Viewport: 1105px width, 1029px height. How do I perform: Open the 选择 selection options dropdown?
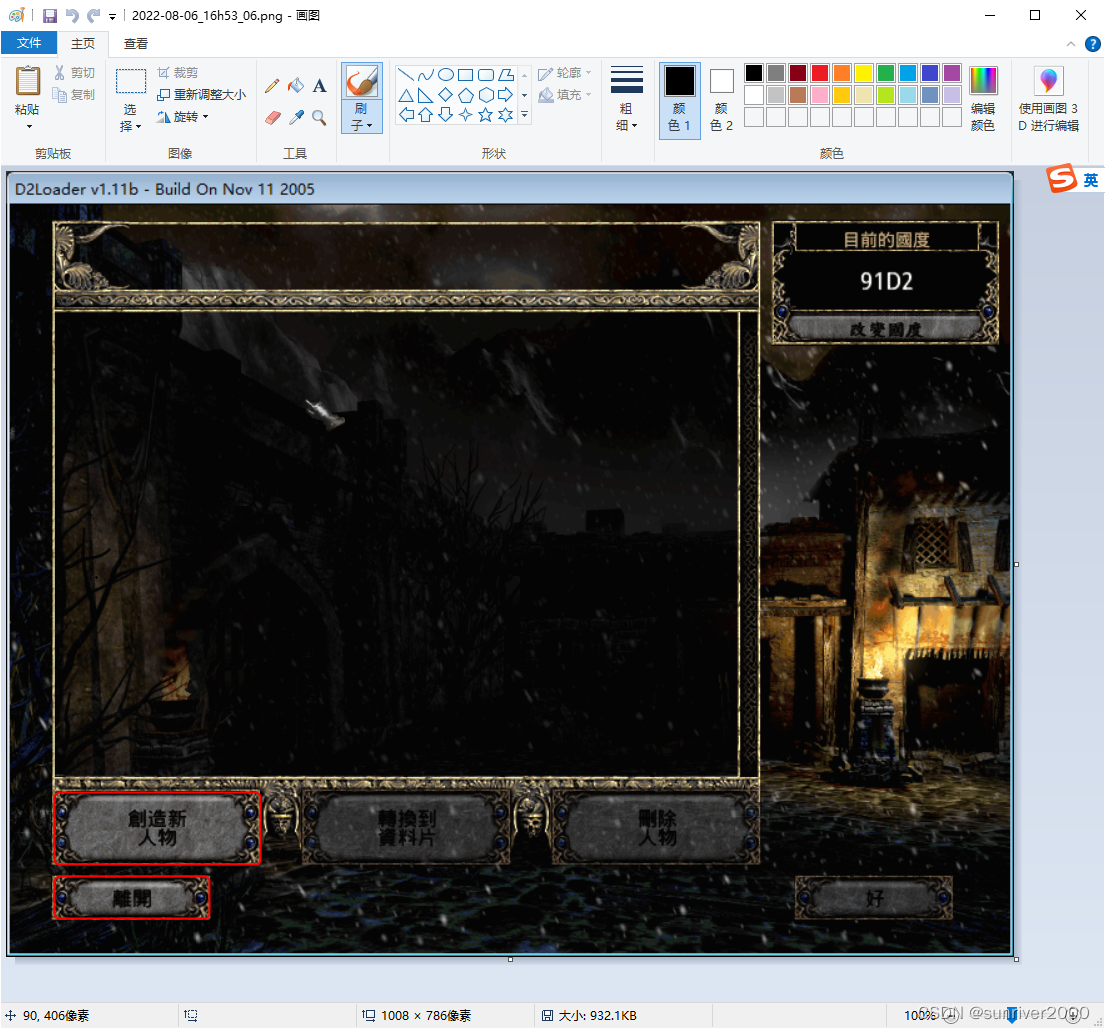pos(130,118)
